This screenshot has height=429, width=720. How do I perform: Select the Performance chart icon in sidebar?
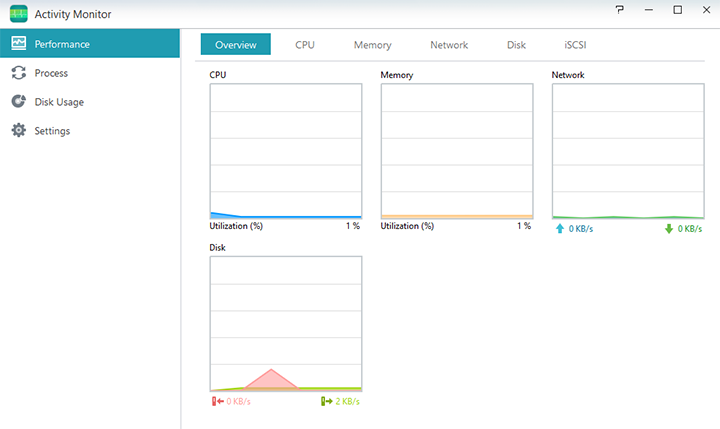tap(18, 44)
